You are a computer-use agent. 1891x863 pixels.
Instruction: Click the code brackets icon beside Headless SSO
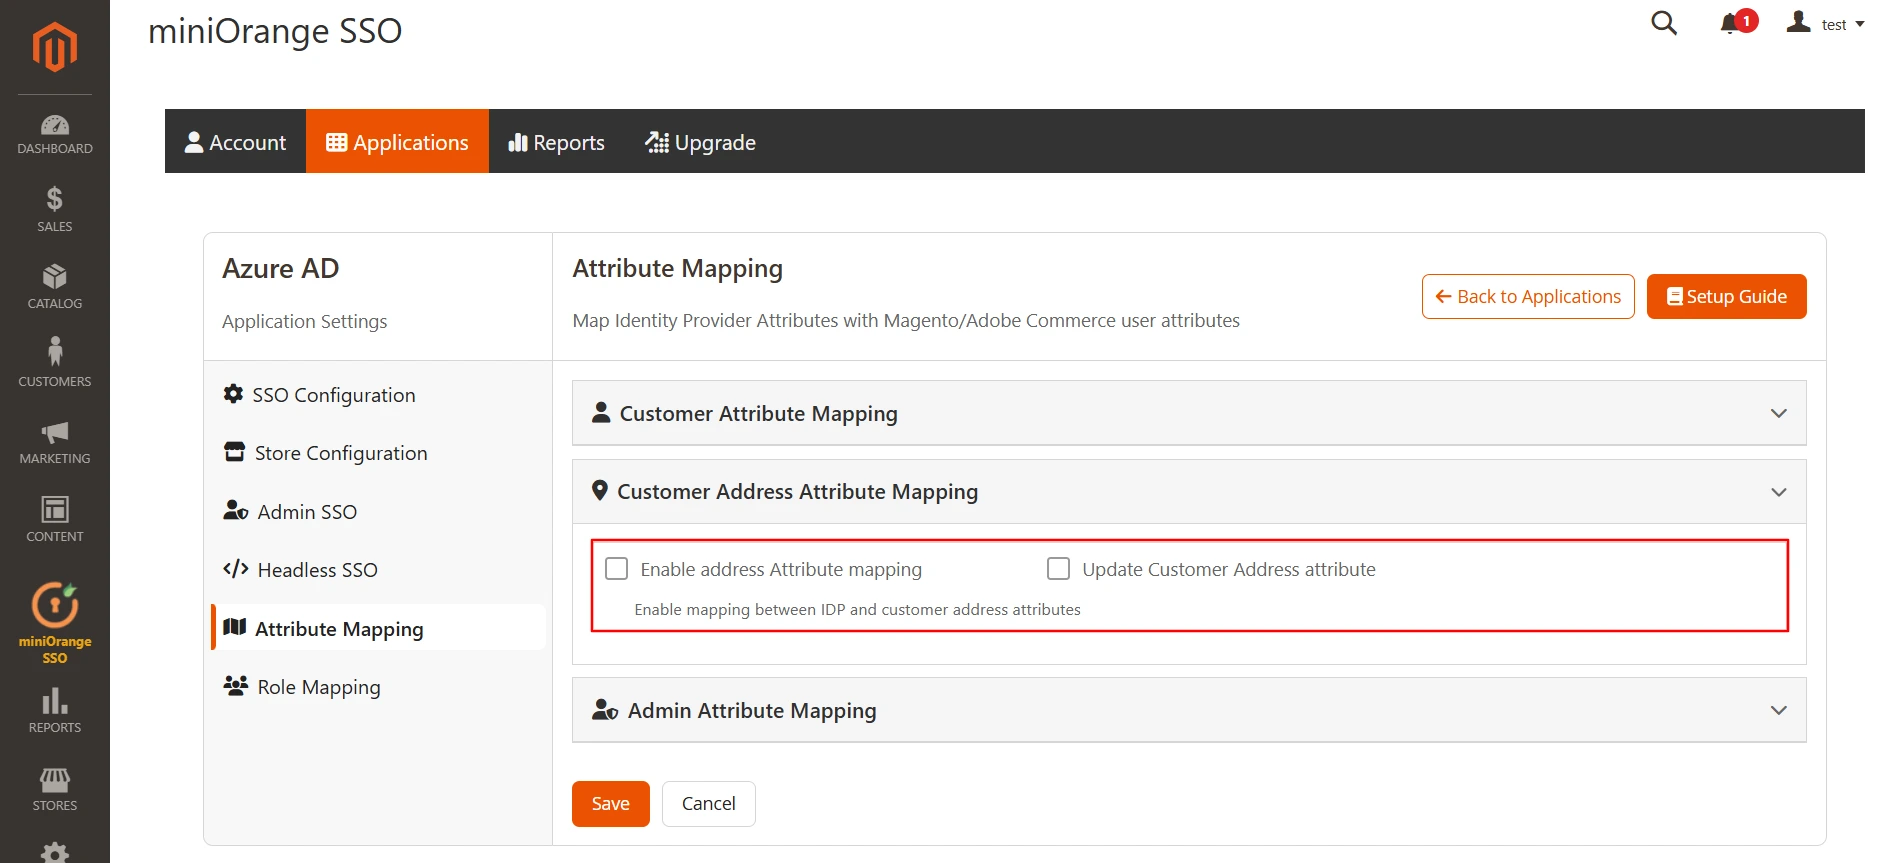[x=235, y=569]
